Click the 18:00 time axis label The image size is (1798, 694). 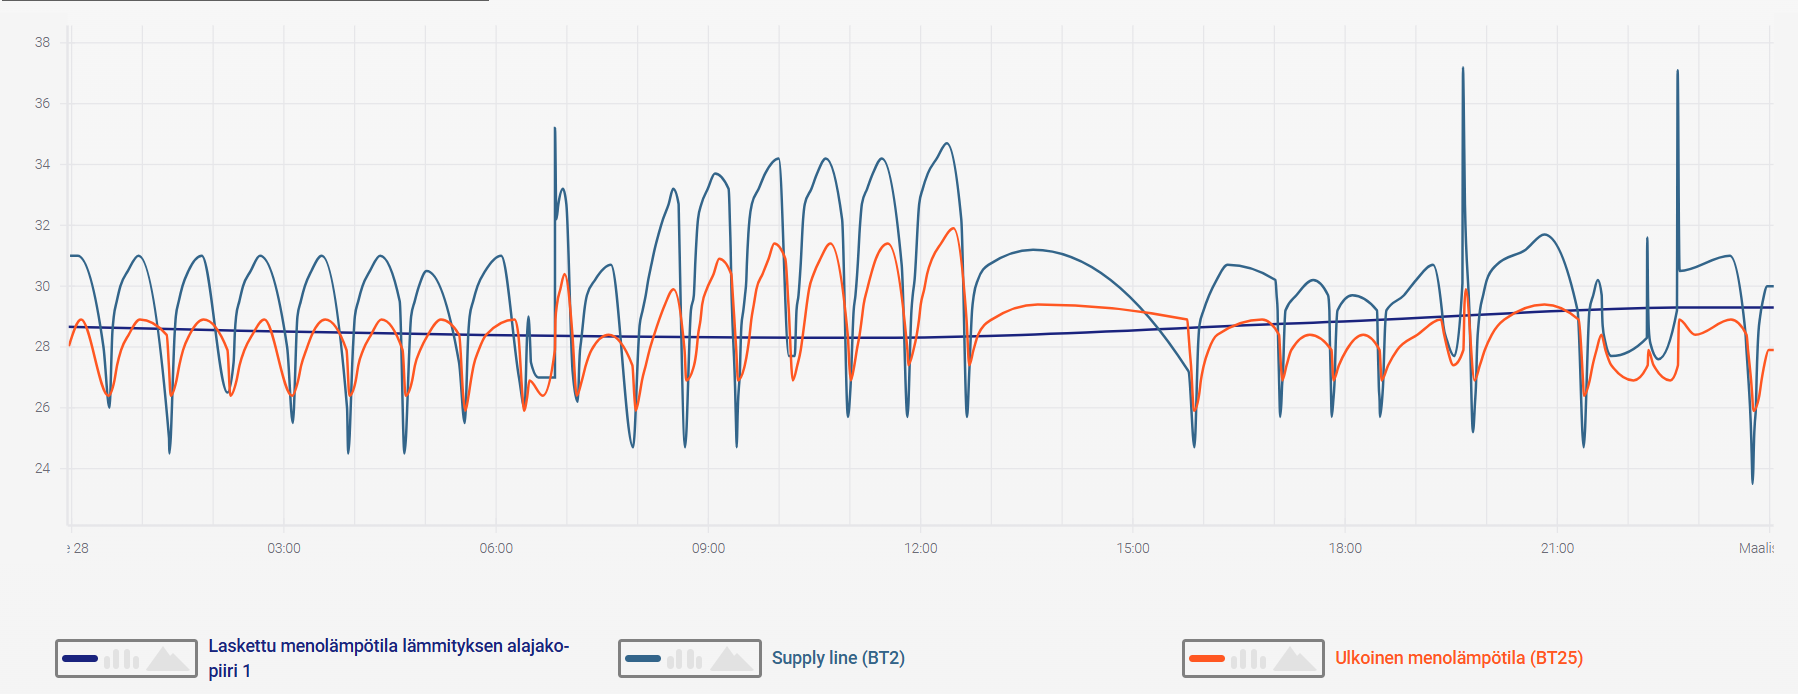coord(1345,549)
